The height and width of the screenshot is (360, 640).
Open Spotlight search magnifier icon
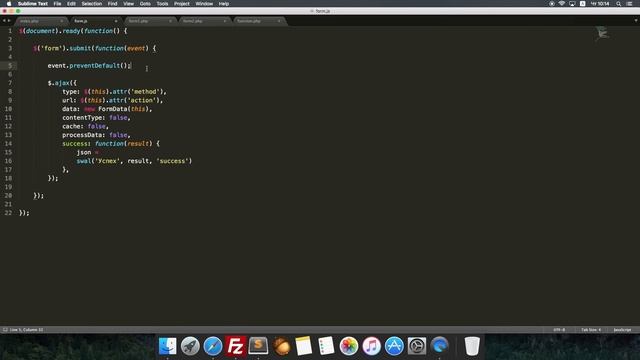pyautogui.click(x=619, y=4)
